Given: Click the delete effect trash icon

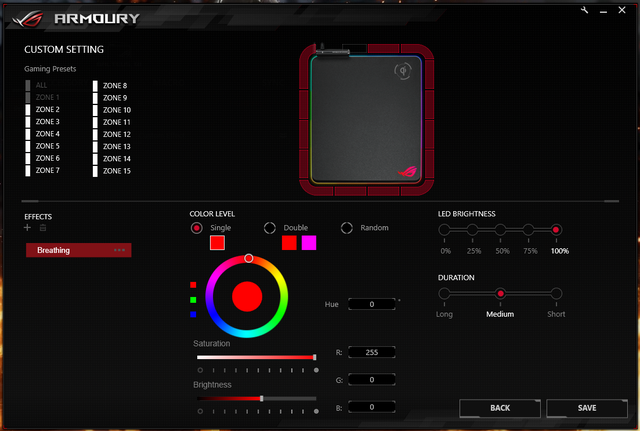Looking at the screenshot, I should pyautogui.click(x=42, y=228).
